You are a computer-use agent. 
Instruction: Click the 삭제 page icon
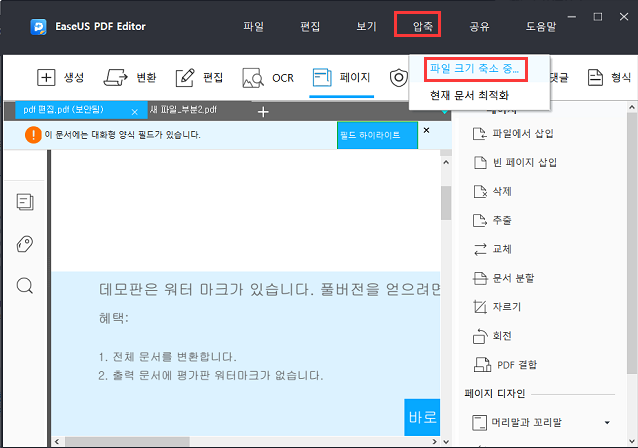tap(480, 191)
